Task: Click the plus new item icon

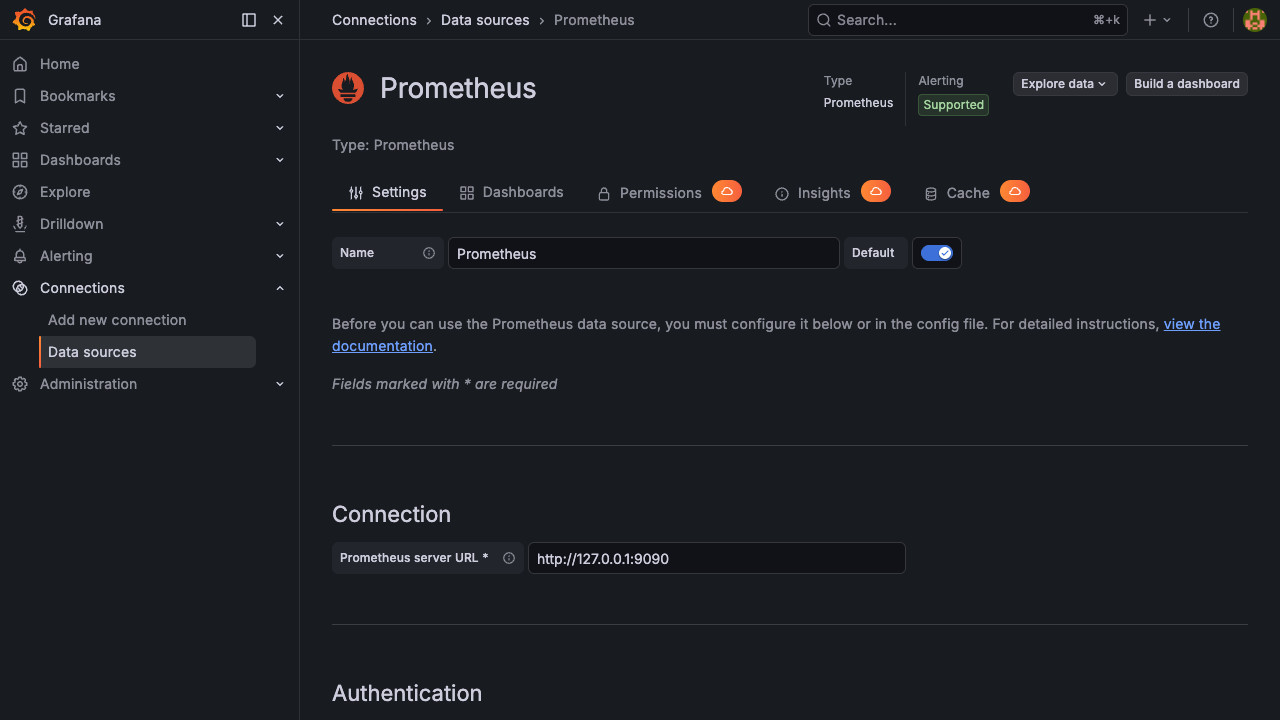Action: click(1150, 20)
